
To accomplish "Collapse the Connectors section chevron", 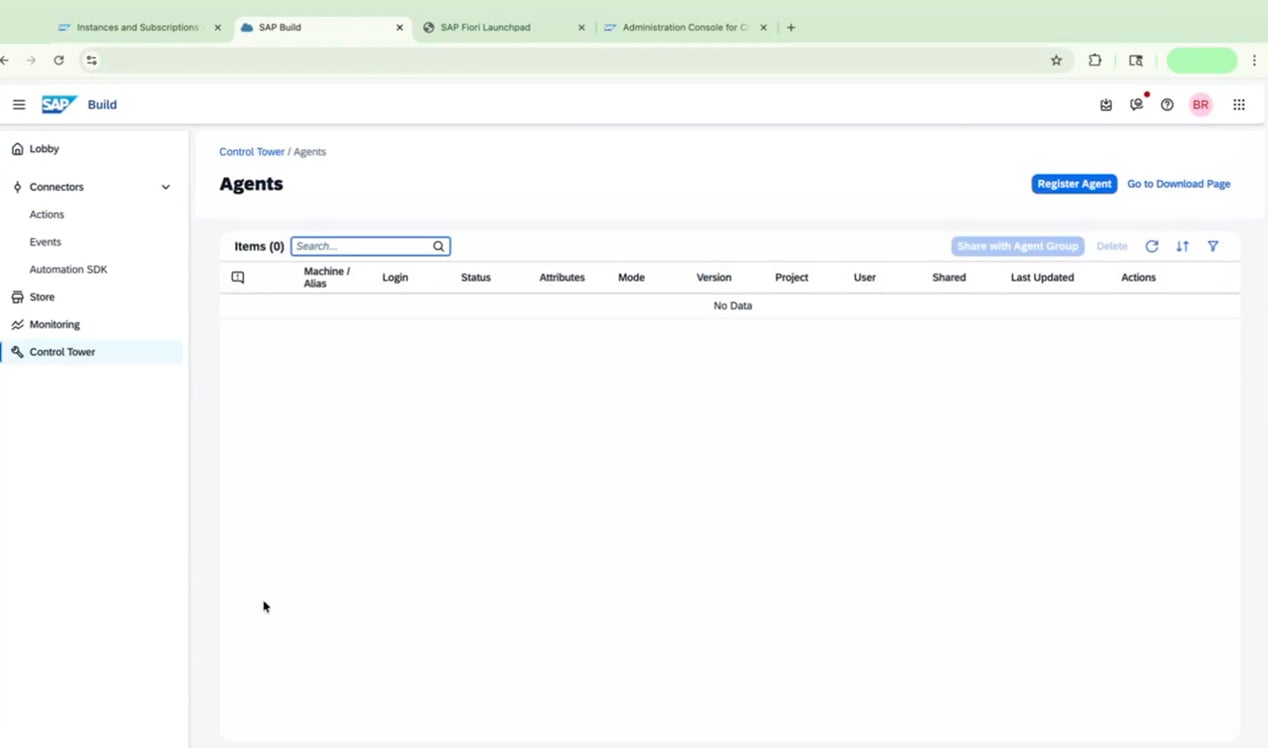I will coord(166,187).
